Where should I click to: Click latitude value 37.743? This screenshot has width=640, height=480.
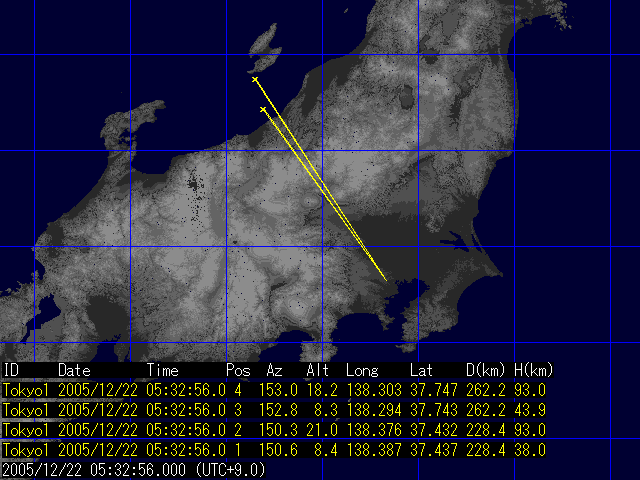(434, 410)
